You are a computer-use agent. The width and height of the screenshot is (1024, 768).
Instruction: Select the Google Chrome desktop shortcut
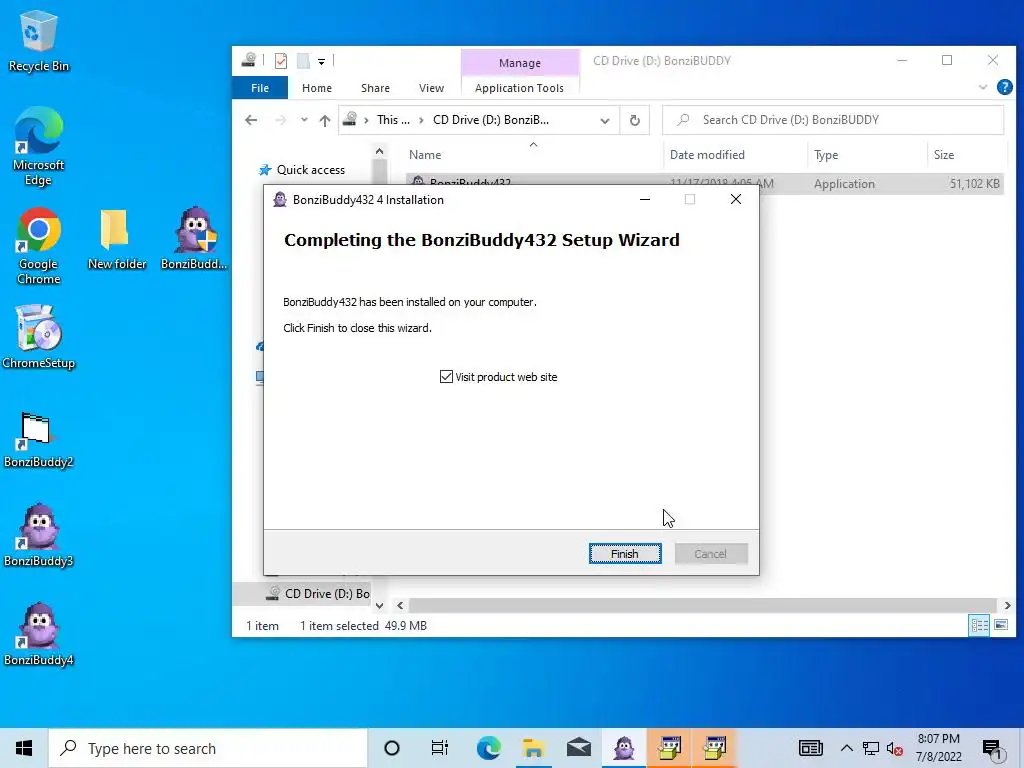coord(39,246)
